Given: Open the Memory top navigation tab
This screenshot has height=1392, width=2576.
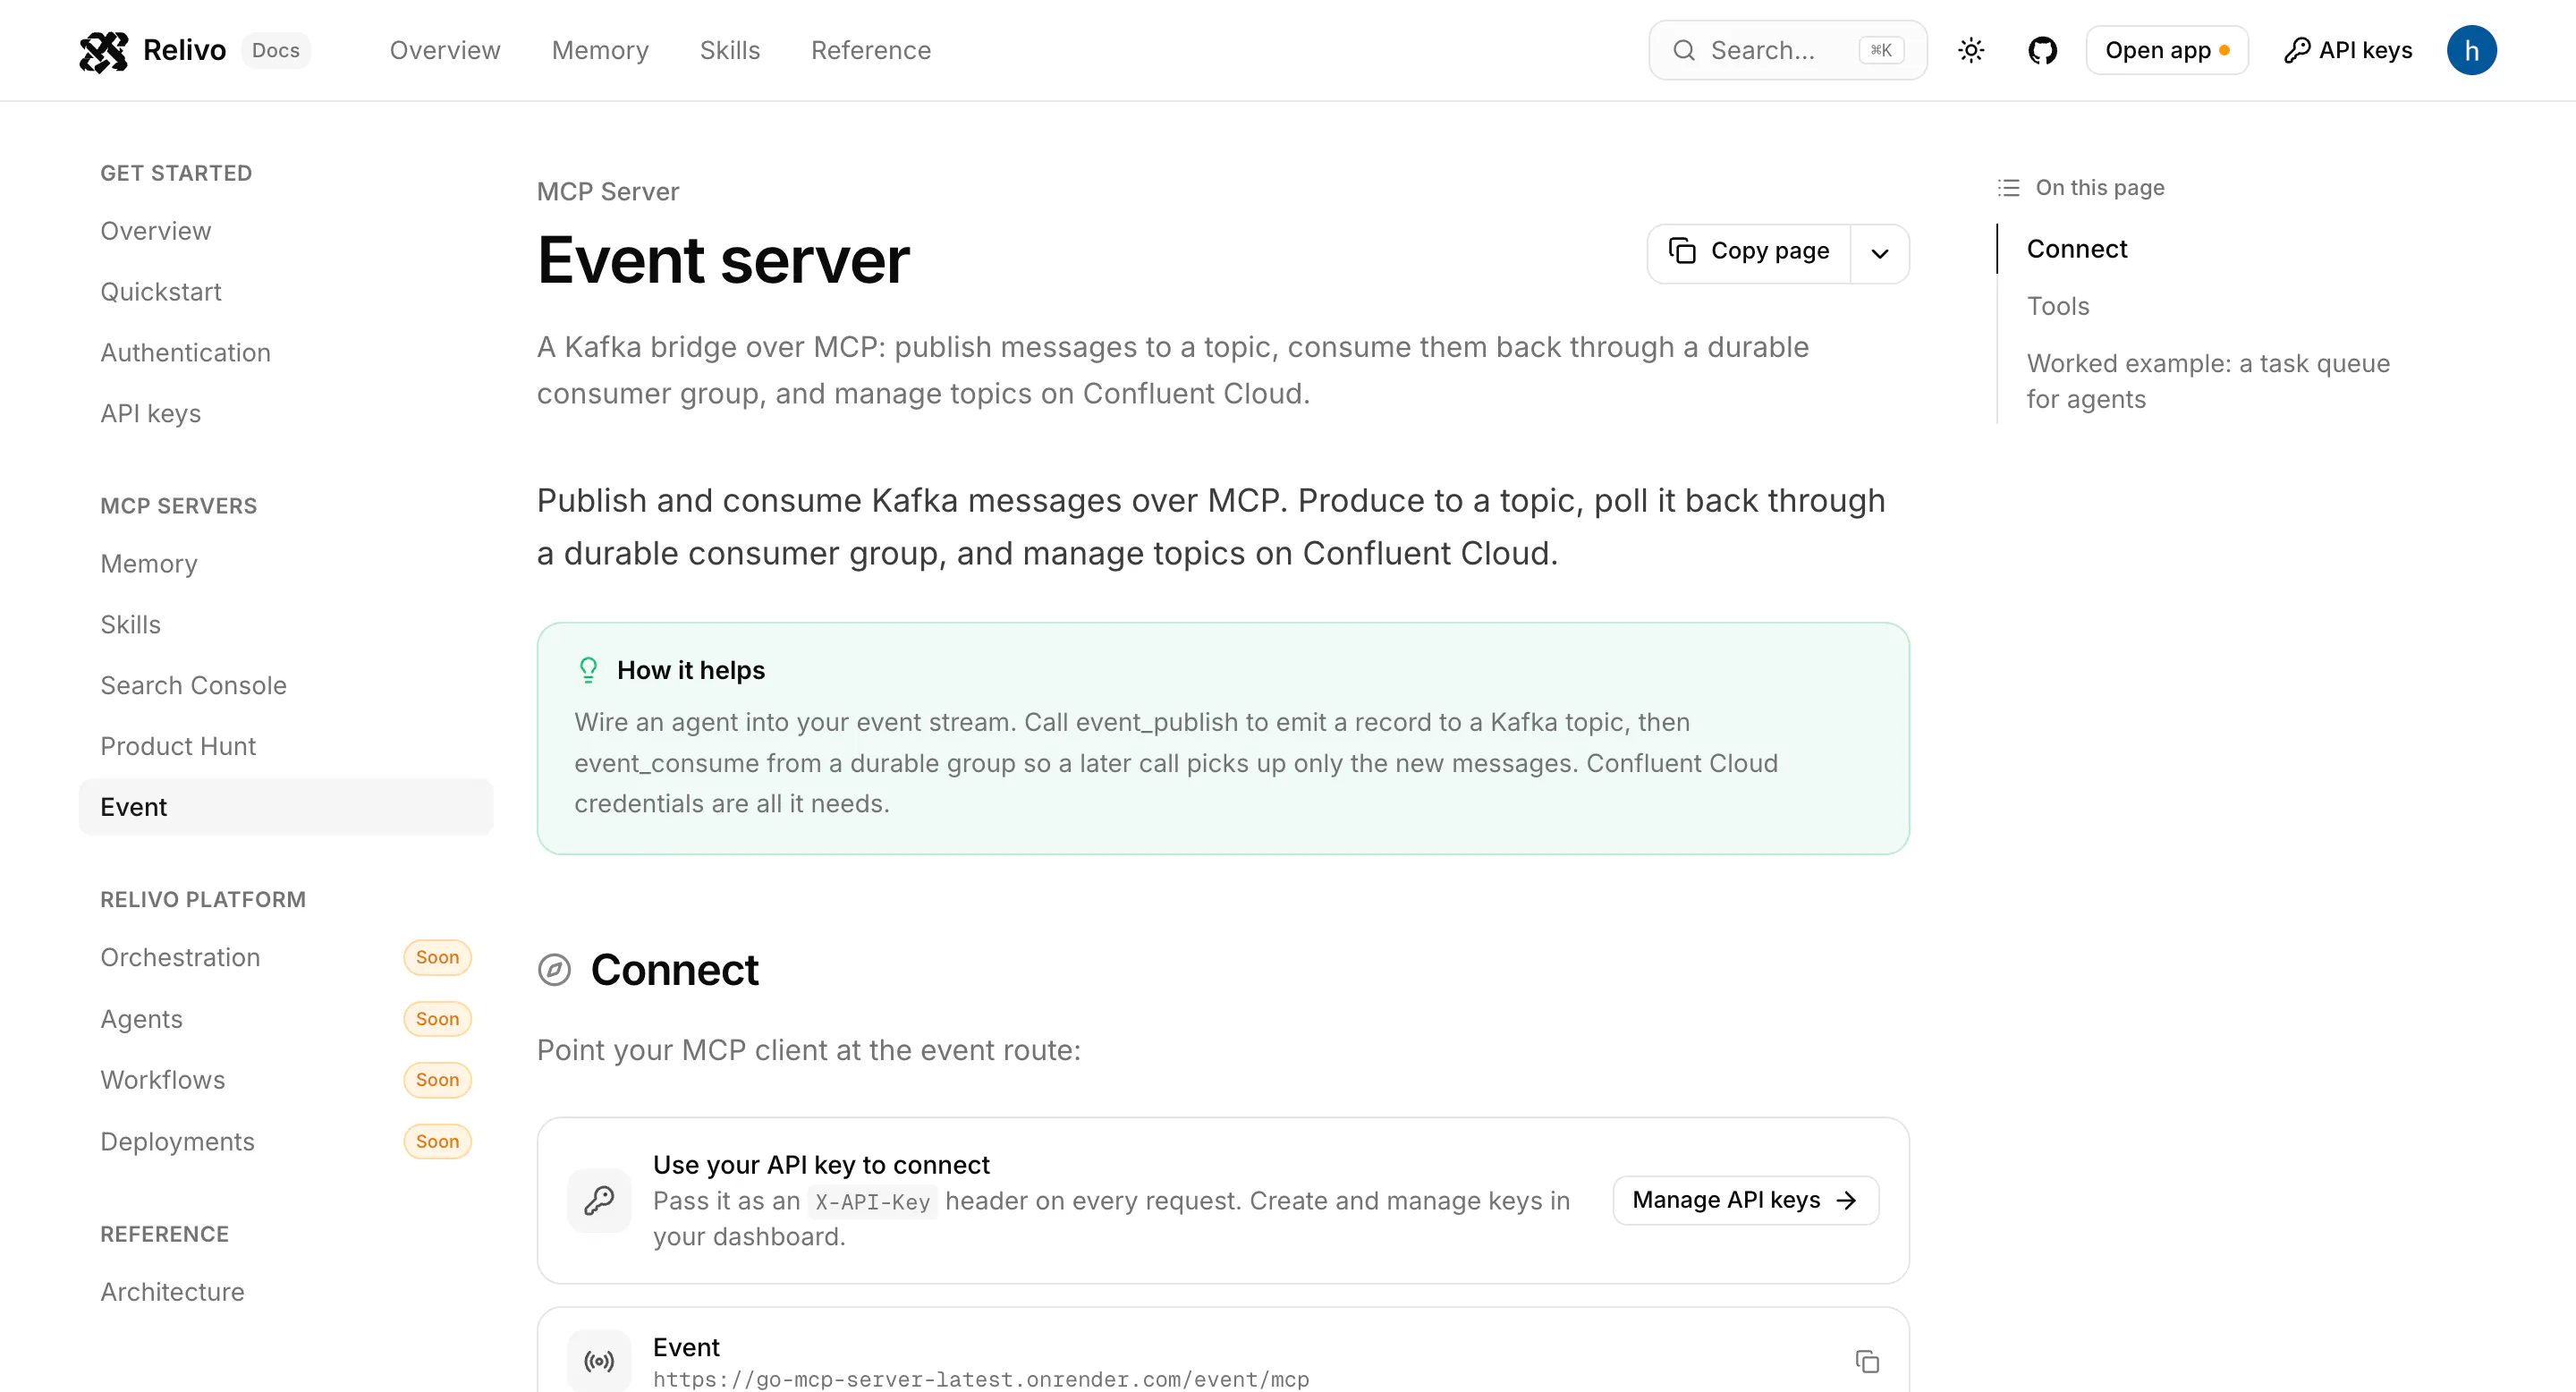Looking at the screenshot, I should click(x=600, y=50).
